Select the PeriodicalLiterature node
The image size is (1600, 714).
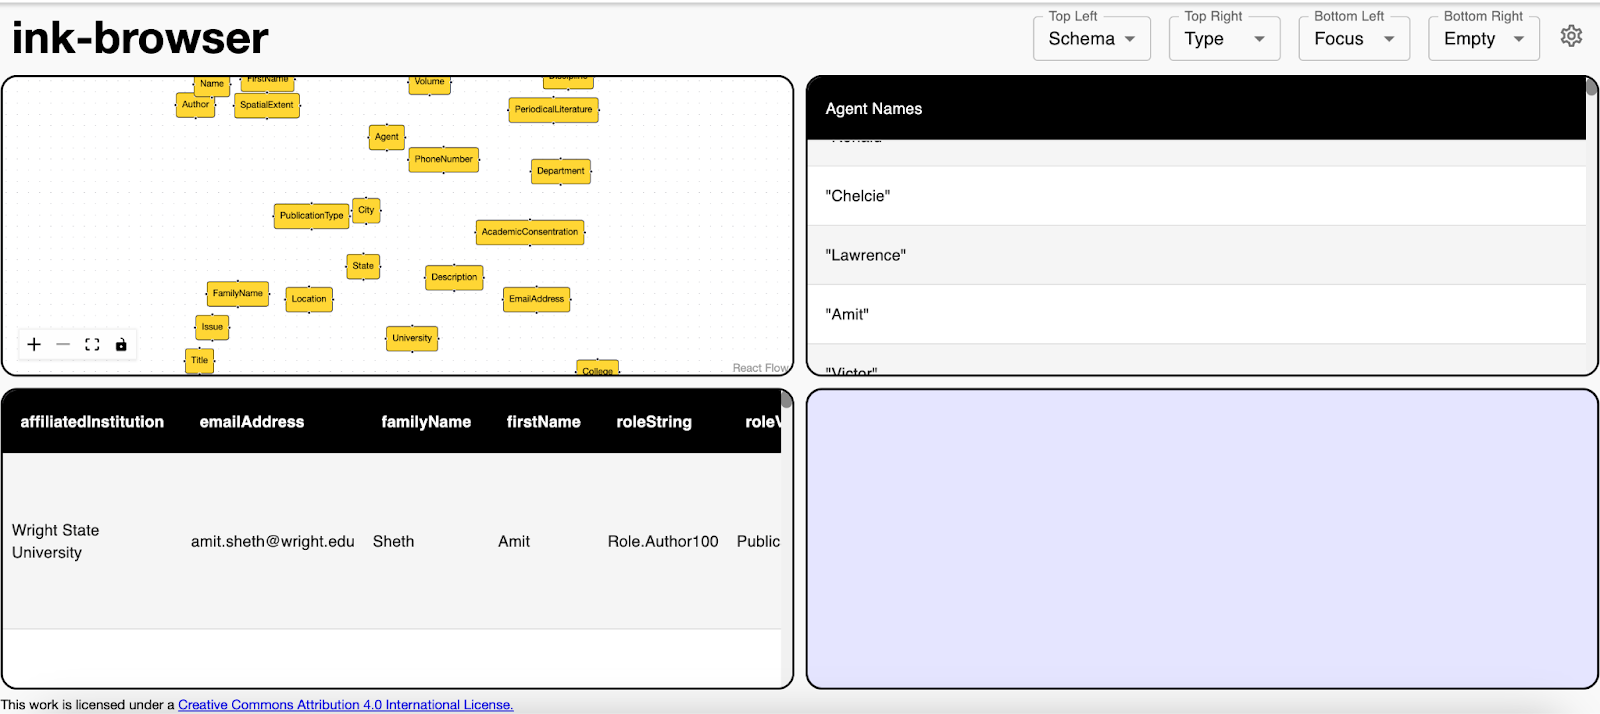(x=554, y=110)
